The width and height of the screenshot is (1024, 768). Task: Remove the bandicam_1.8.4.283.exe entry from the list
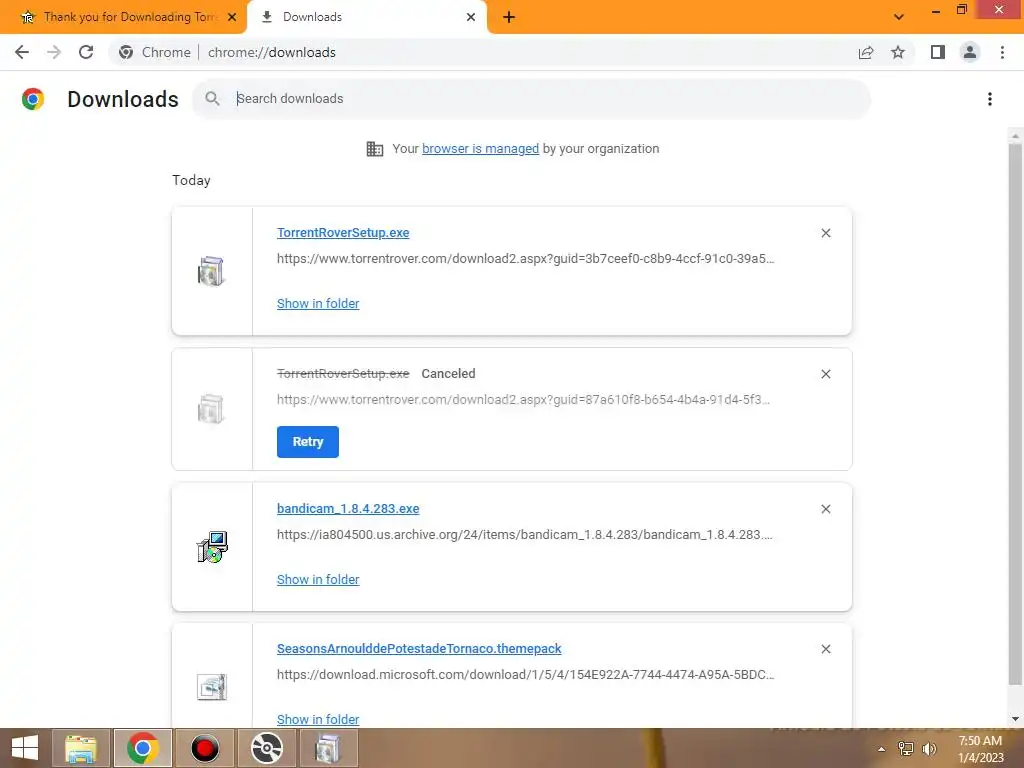(x=825, y=509)
